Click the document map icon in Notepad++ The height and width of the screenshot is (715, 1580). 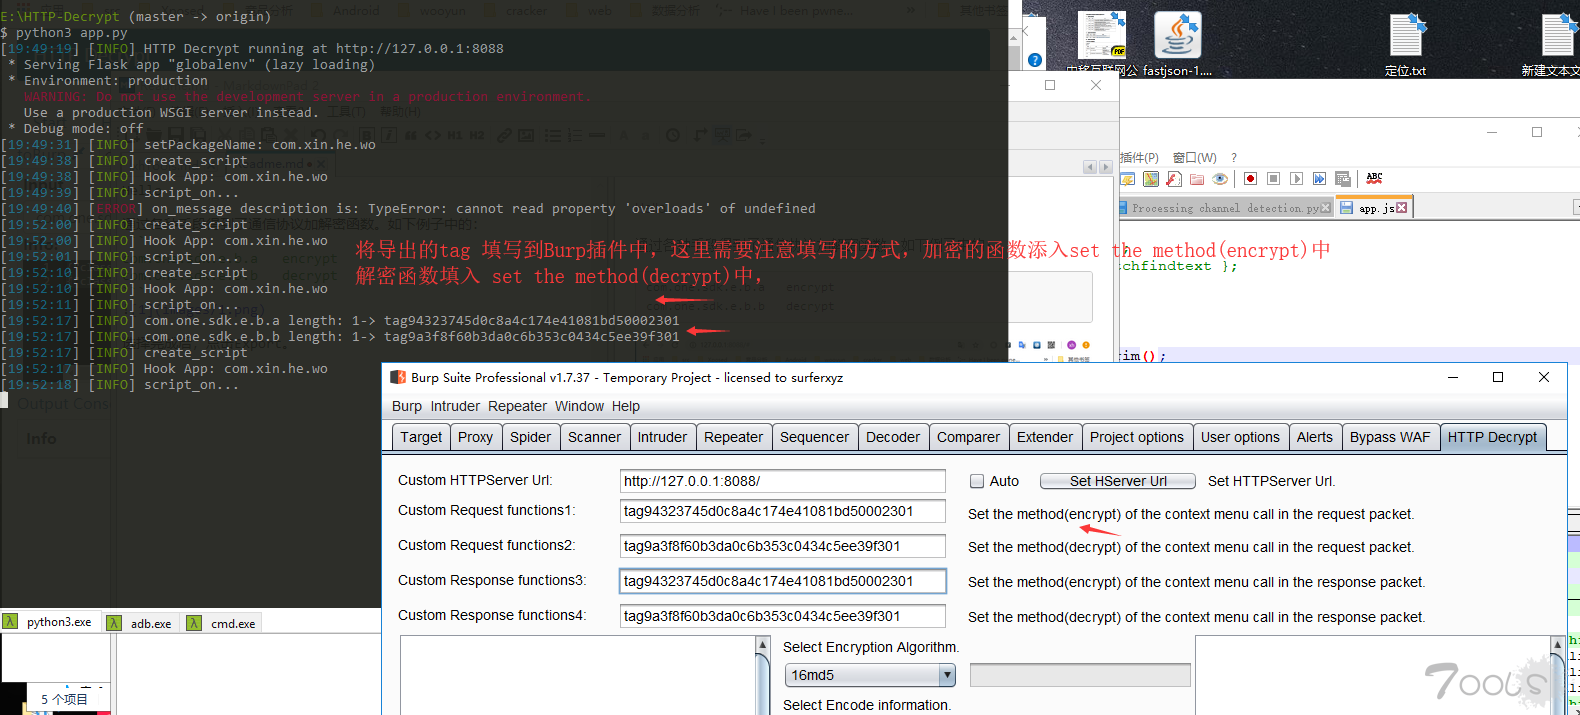click(x=1151, y=179)
